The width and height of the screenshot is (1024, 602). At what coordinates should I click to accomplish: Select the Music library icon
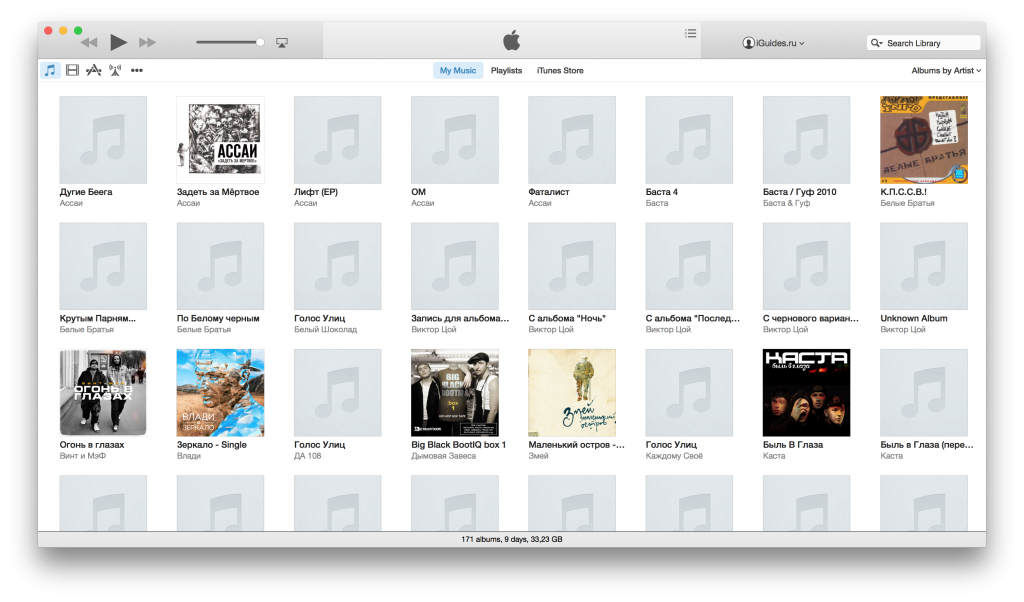(x=50, y=71)
